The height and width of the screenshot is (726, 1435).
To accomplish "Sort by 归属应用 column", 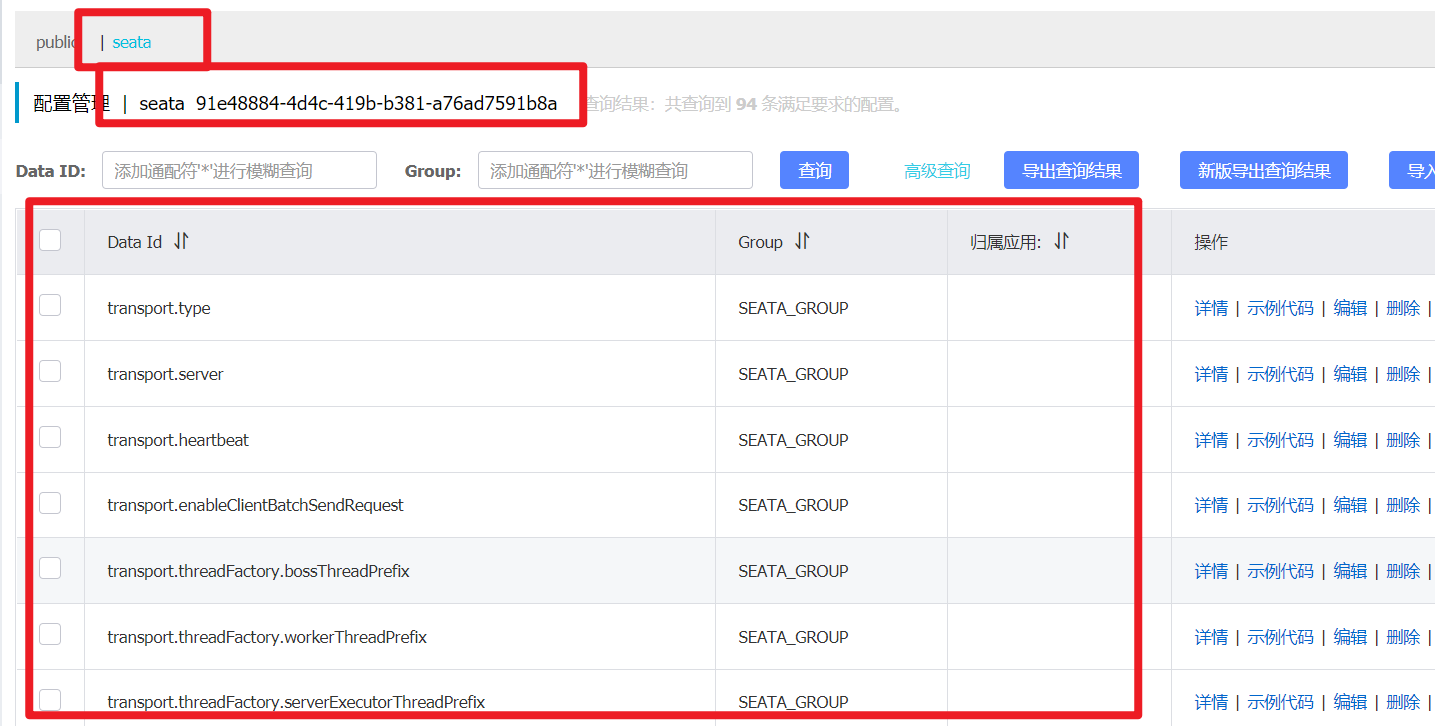I will click(x=1061, y=241).
